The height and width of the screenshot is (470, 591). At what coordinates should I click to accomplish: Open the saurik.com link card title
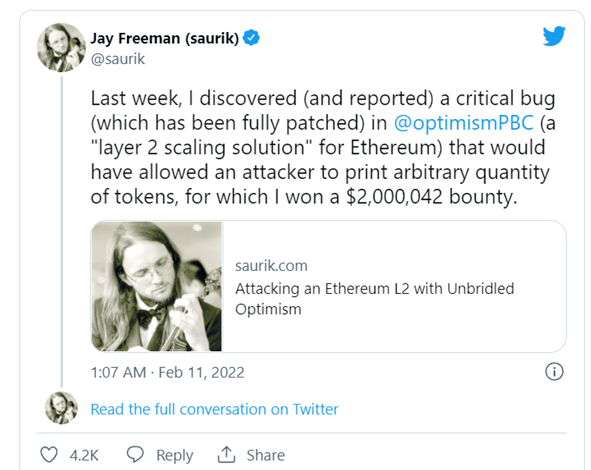375,299
